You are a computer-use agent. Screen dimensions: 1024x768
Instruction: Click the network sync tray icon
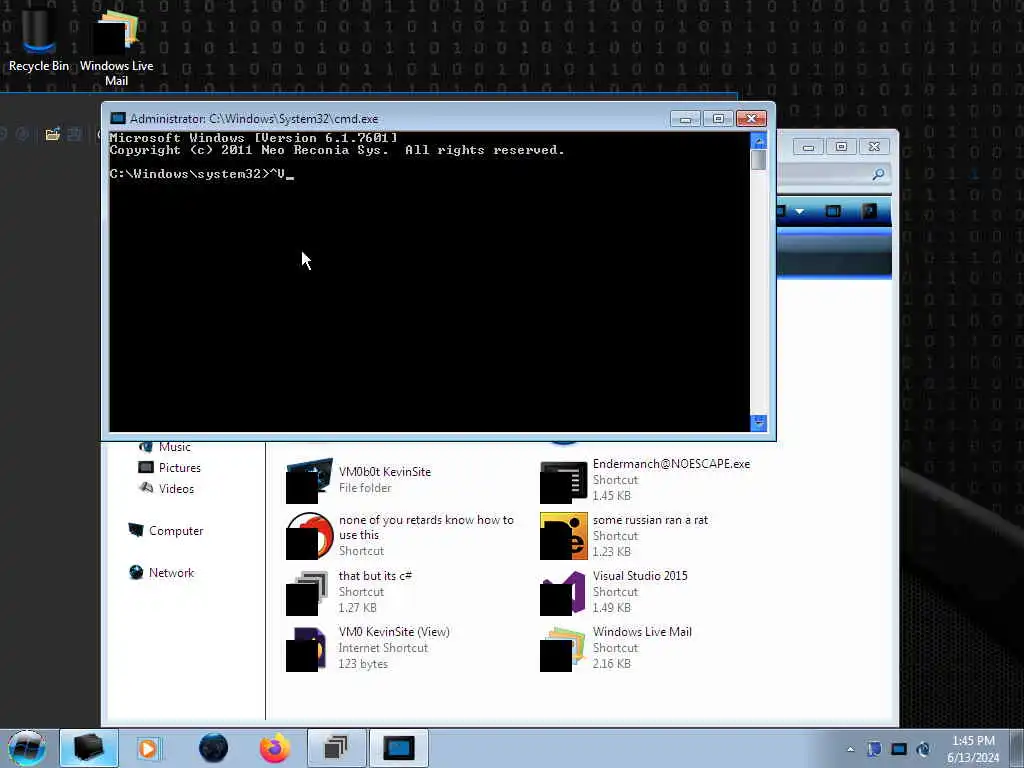(923, 749)
